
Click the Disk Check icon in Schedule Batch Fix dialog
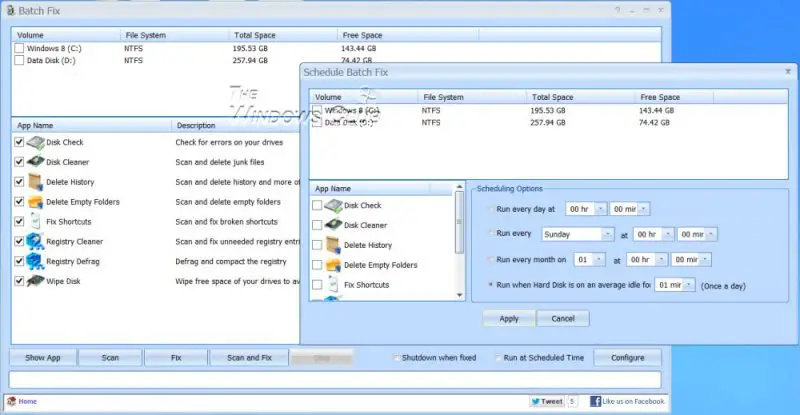(x=333, y=206)
